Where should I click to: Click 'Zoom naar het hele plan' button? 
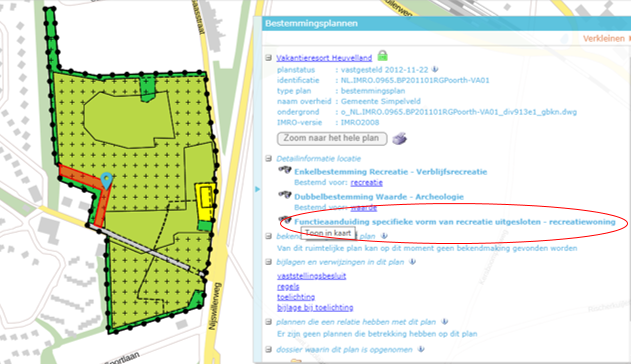(332, 138)
